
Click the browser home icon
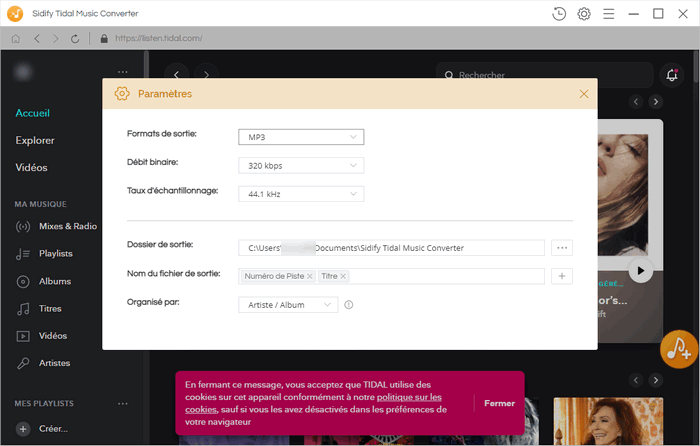coord(15,38)
